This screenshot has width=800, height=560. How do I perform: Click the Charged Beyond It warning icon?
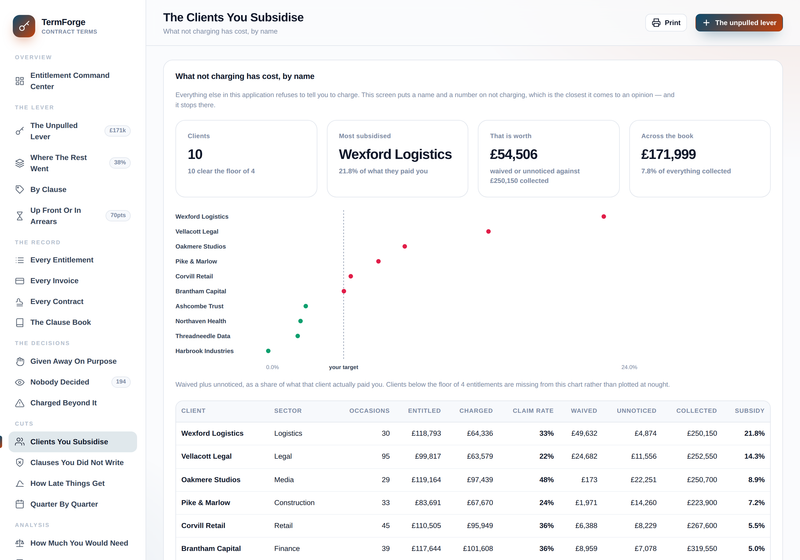pyautogui.click(x=19, y=403)
